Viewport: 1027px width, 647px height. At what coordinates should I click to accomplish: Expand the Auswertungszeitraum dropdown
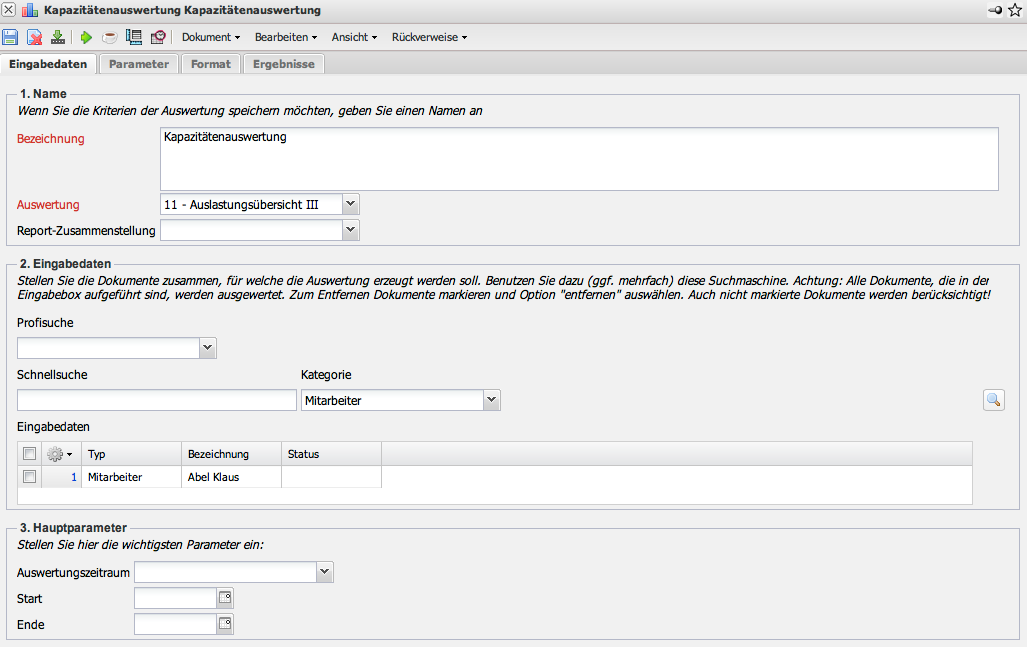325,572
